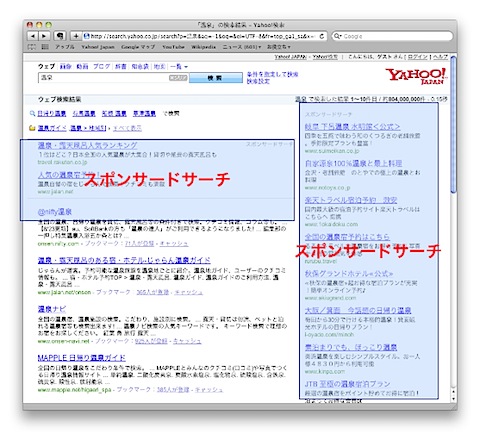
Task: Click the scrollbar down arrow
Action: [453, 399]
